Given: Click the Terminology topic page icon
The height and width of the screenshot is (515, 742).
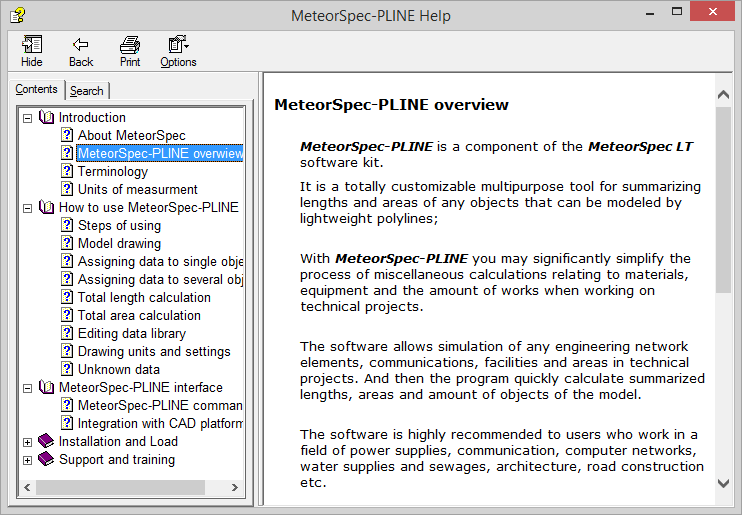Looking at the screenshot, I should point(67,171).
